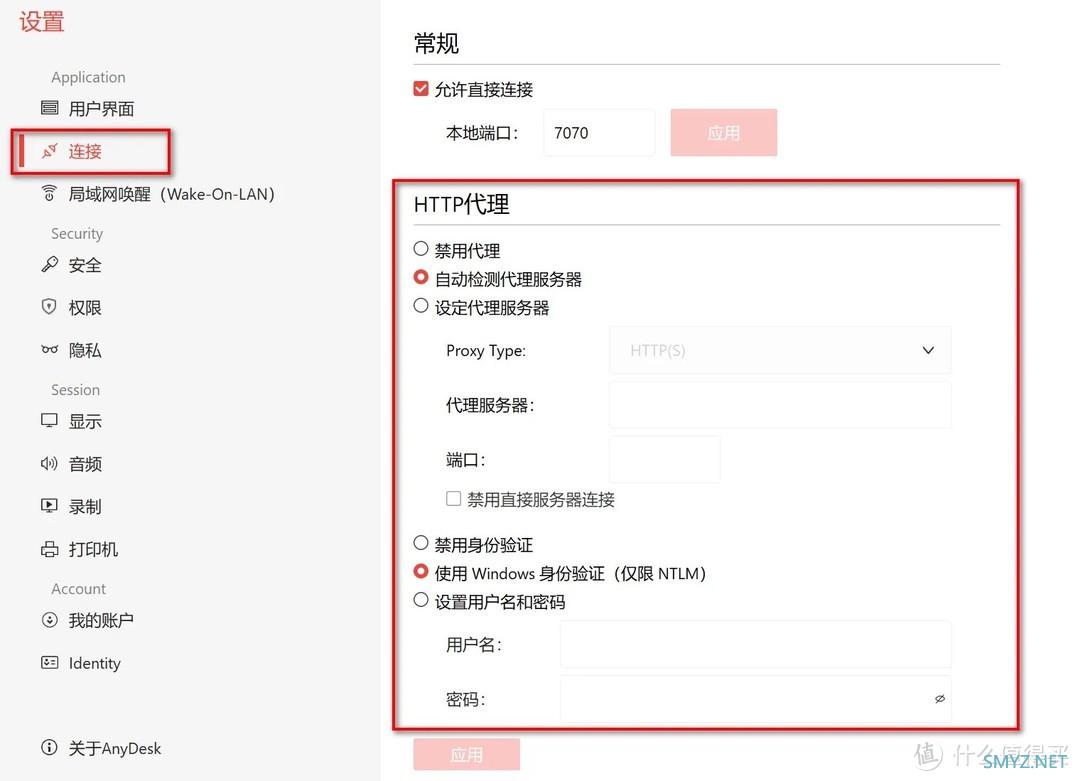1080x781 pixels.
Task: Click the Identity card icon
Action: 50,663
